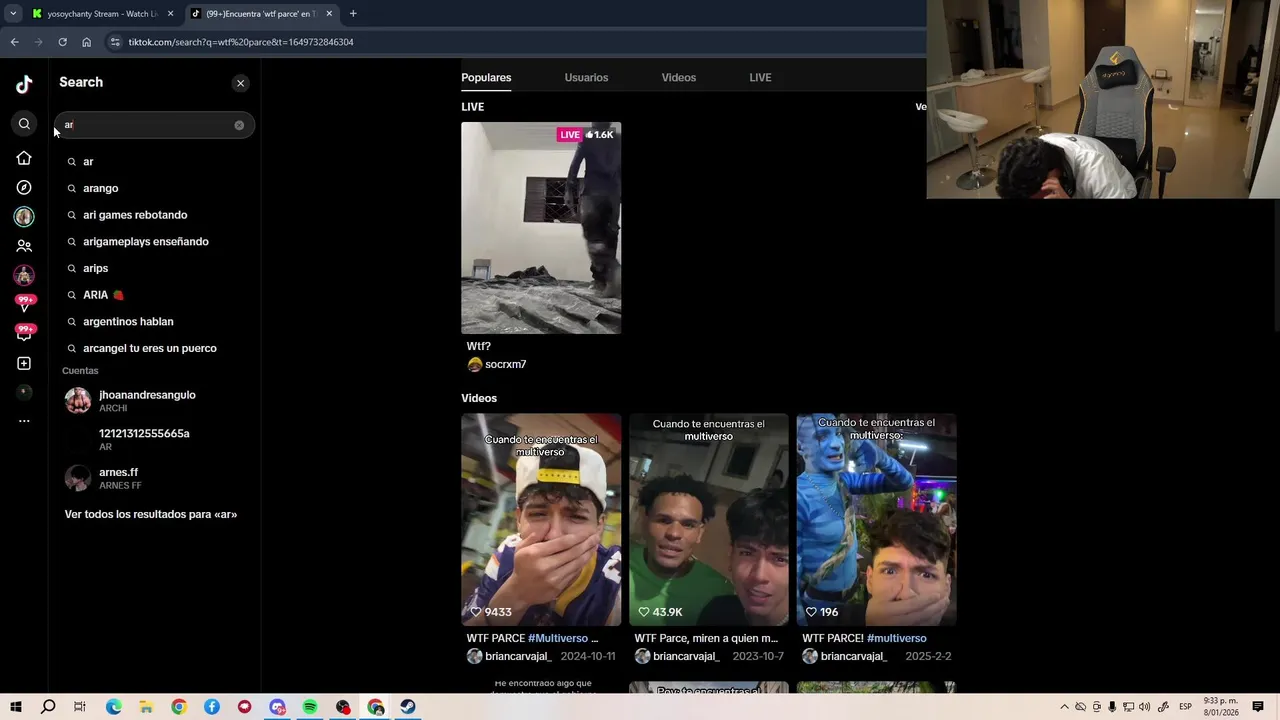Viewport: 1280px width, 720px height.
Task: Switch to the Videos tab
Action: click(678, 77)
